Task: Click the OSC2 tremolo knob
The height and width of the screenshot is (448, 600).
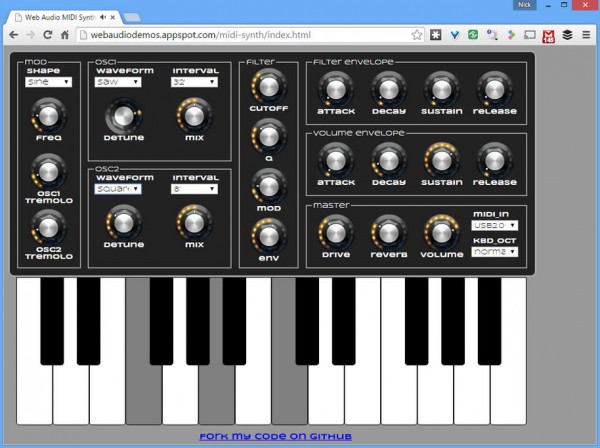Action: [x=49, y=228]
